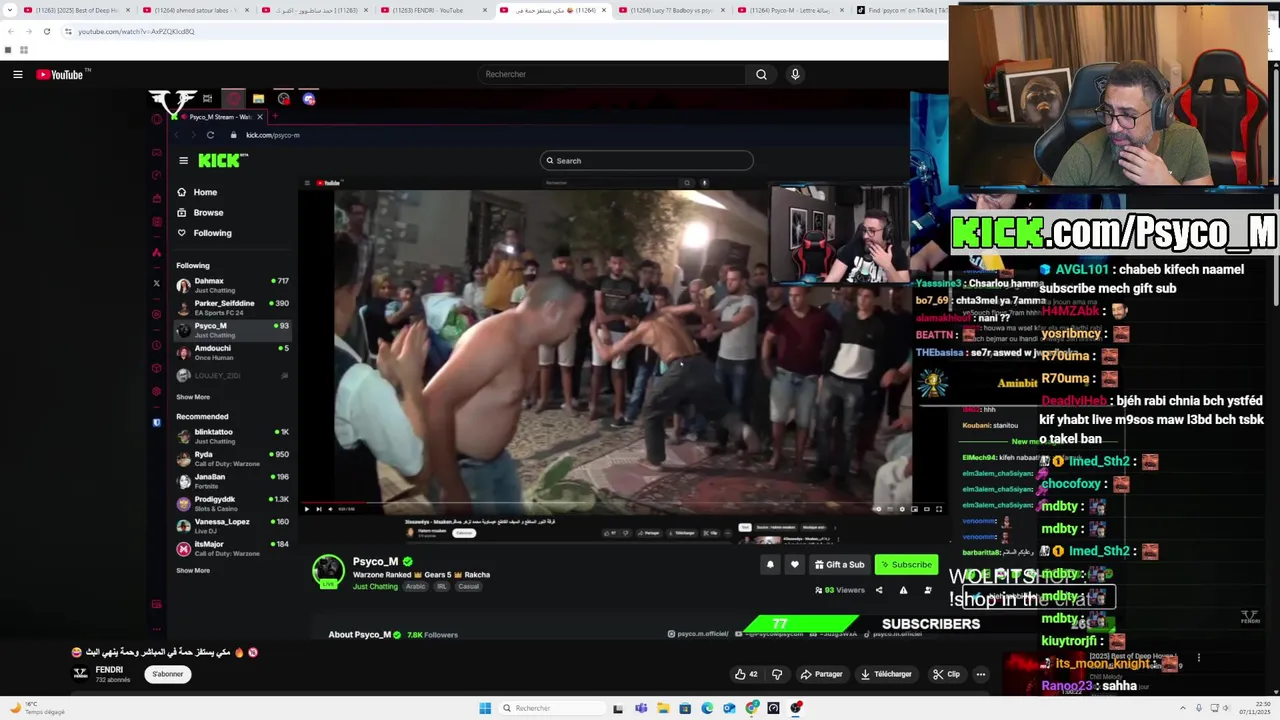
Task: Click Gift a Sub button
Action: (x=839, y=564)
